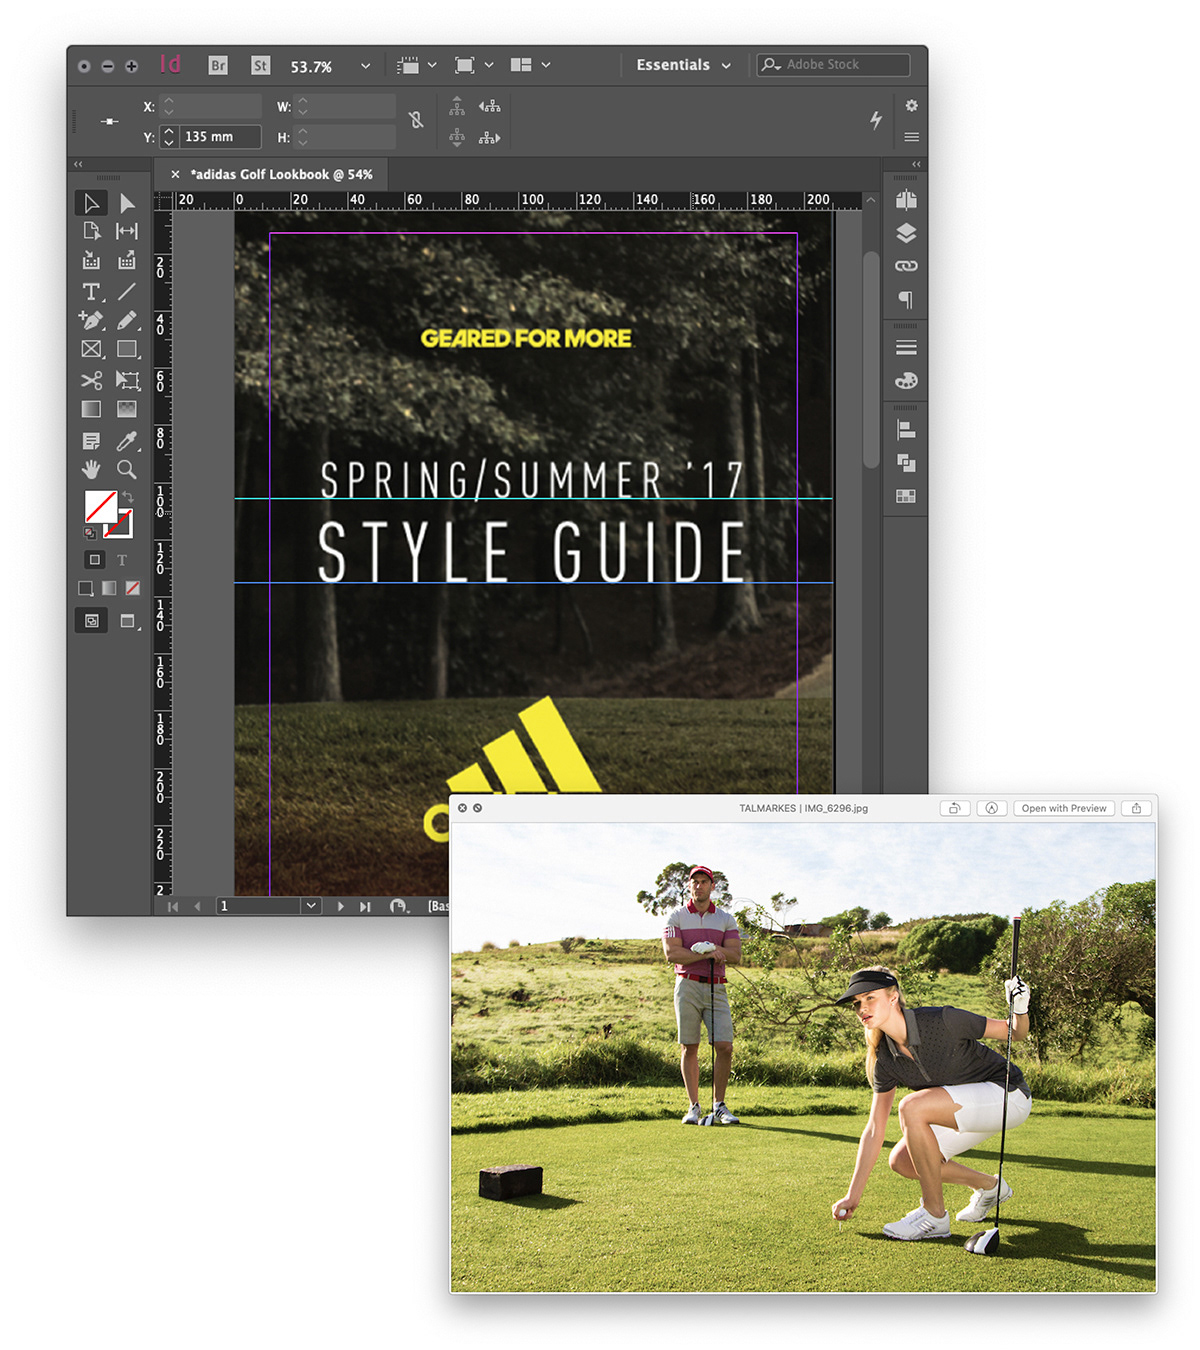Open Adobe Stock with St button

click(260, 65)
